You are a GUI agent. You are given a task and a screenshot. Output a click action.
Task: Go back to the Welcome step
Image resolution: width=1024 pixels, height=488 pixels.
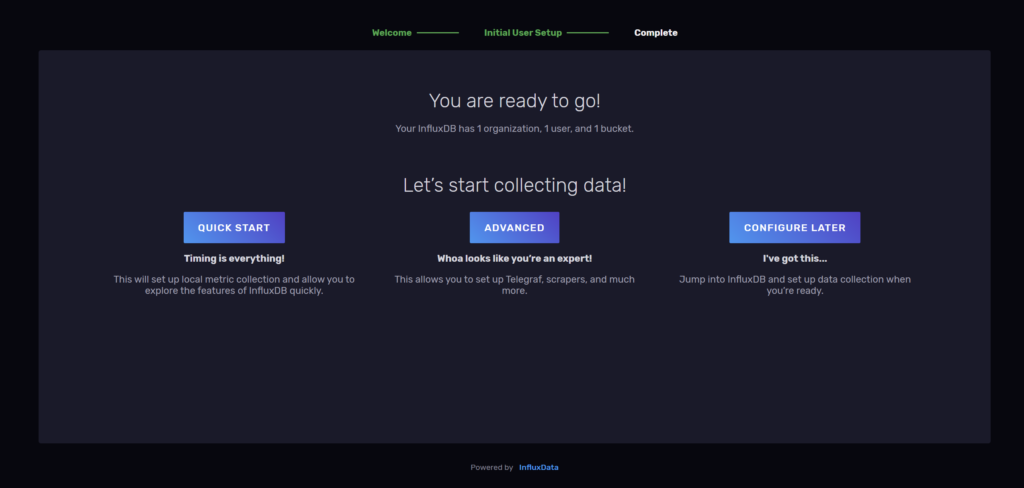392,33
